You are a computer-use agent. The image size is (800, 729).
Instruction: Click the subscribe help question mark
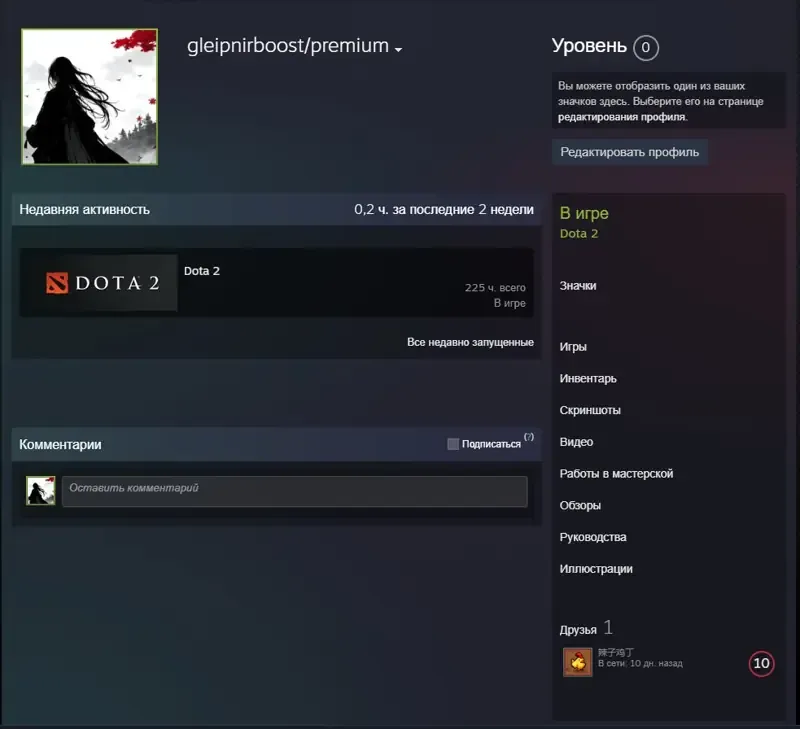coord(529,437)
